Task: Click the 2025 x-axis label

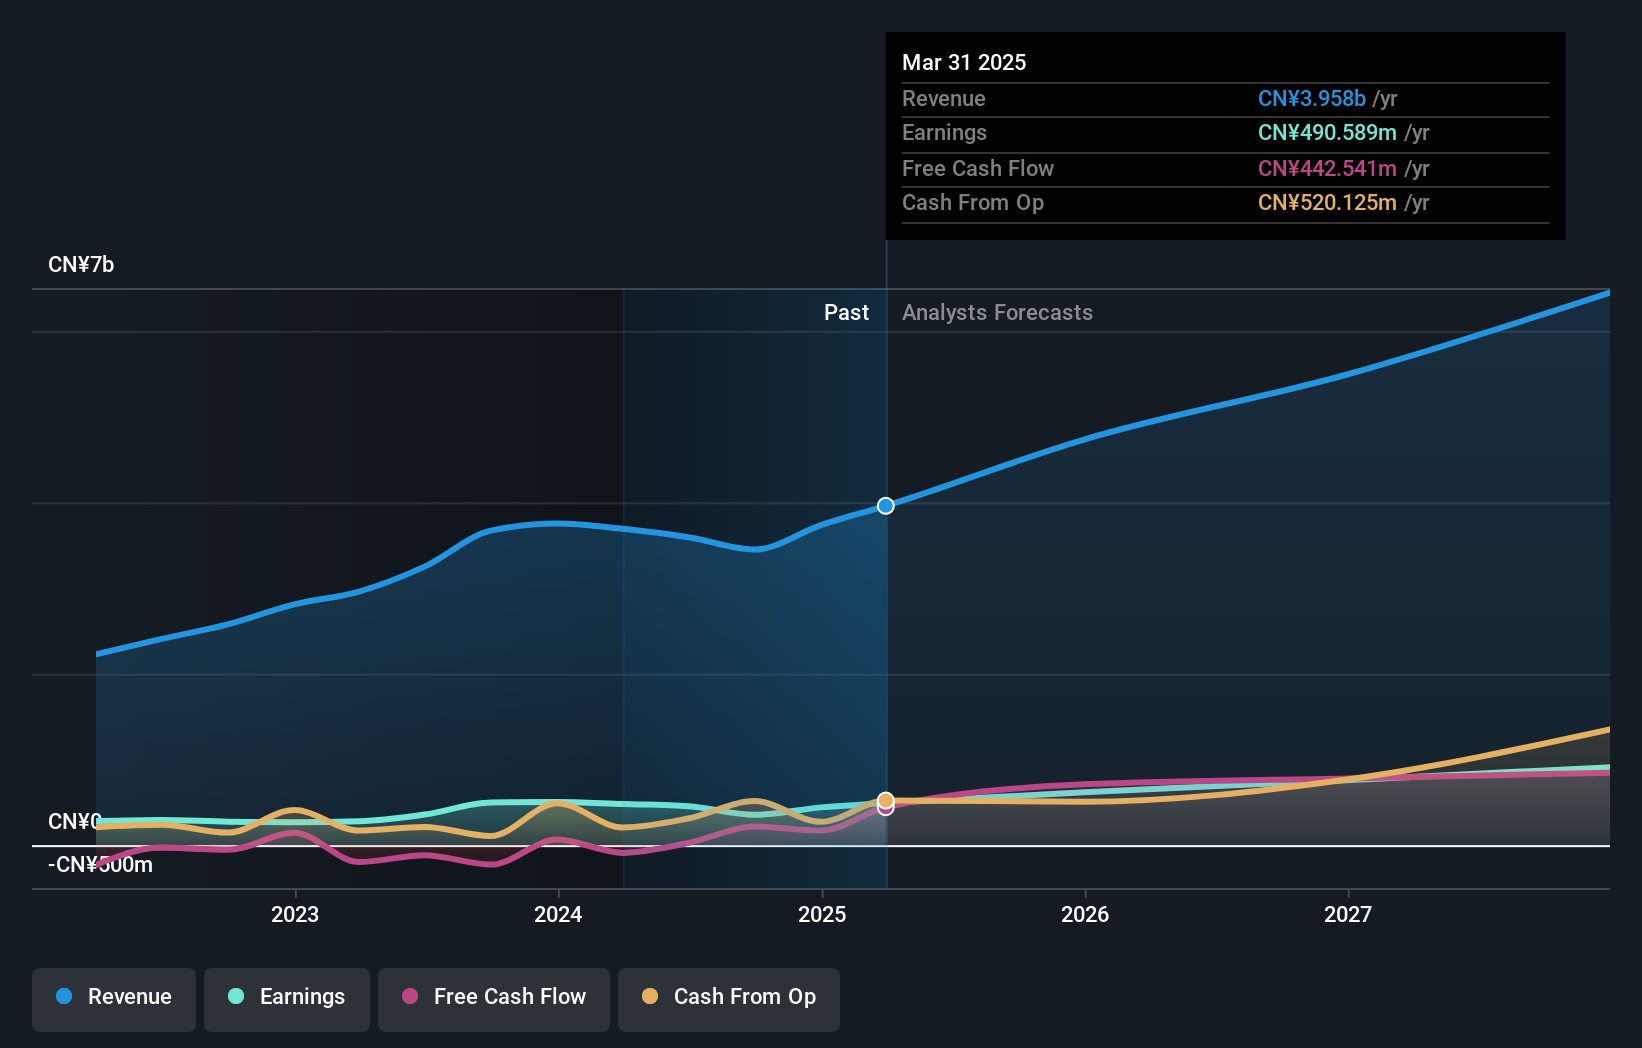Action: click(x=822, y=914)
